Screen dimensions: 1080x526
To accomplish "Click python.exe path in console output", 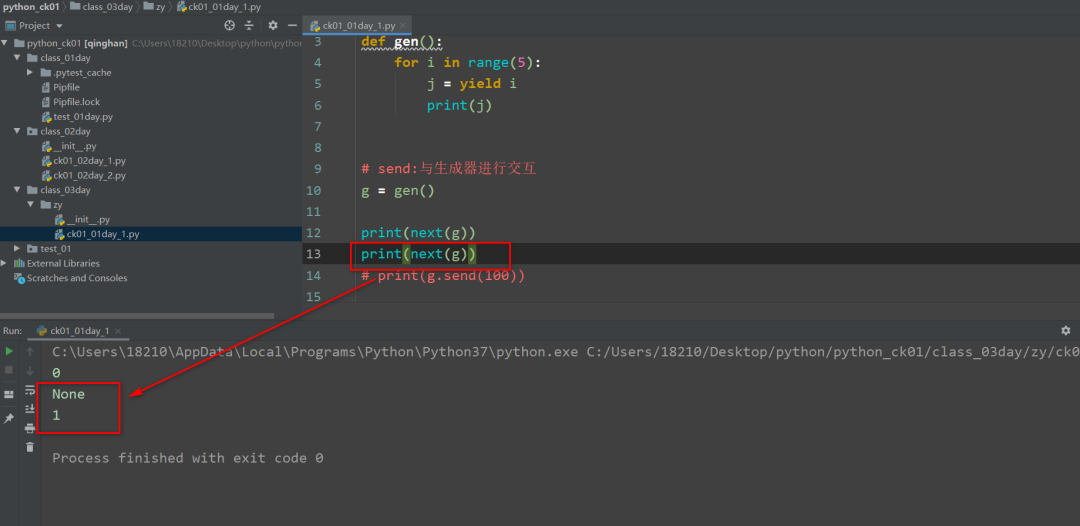I will click(x=316, y=352).
